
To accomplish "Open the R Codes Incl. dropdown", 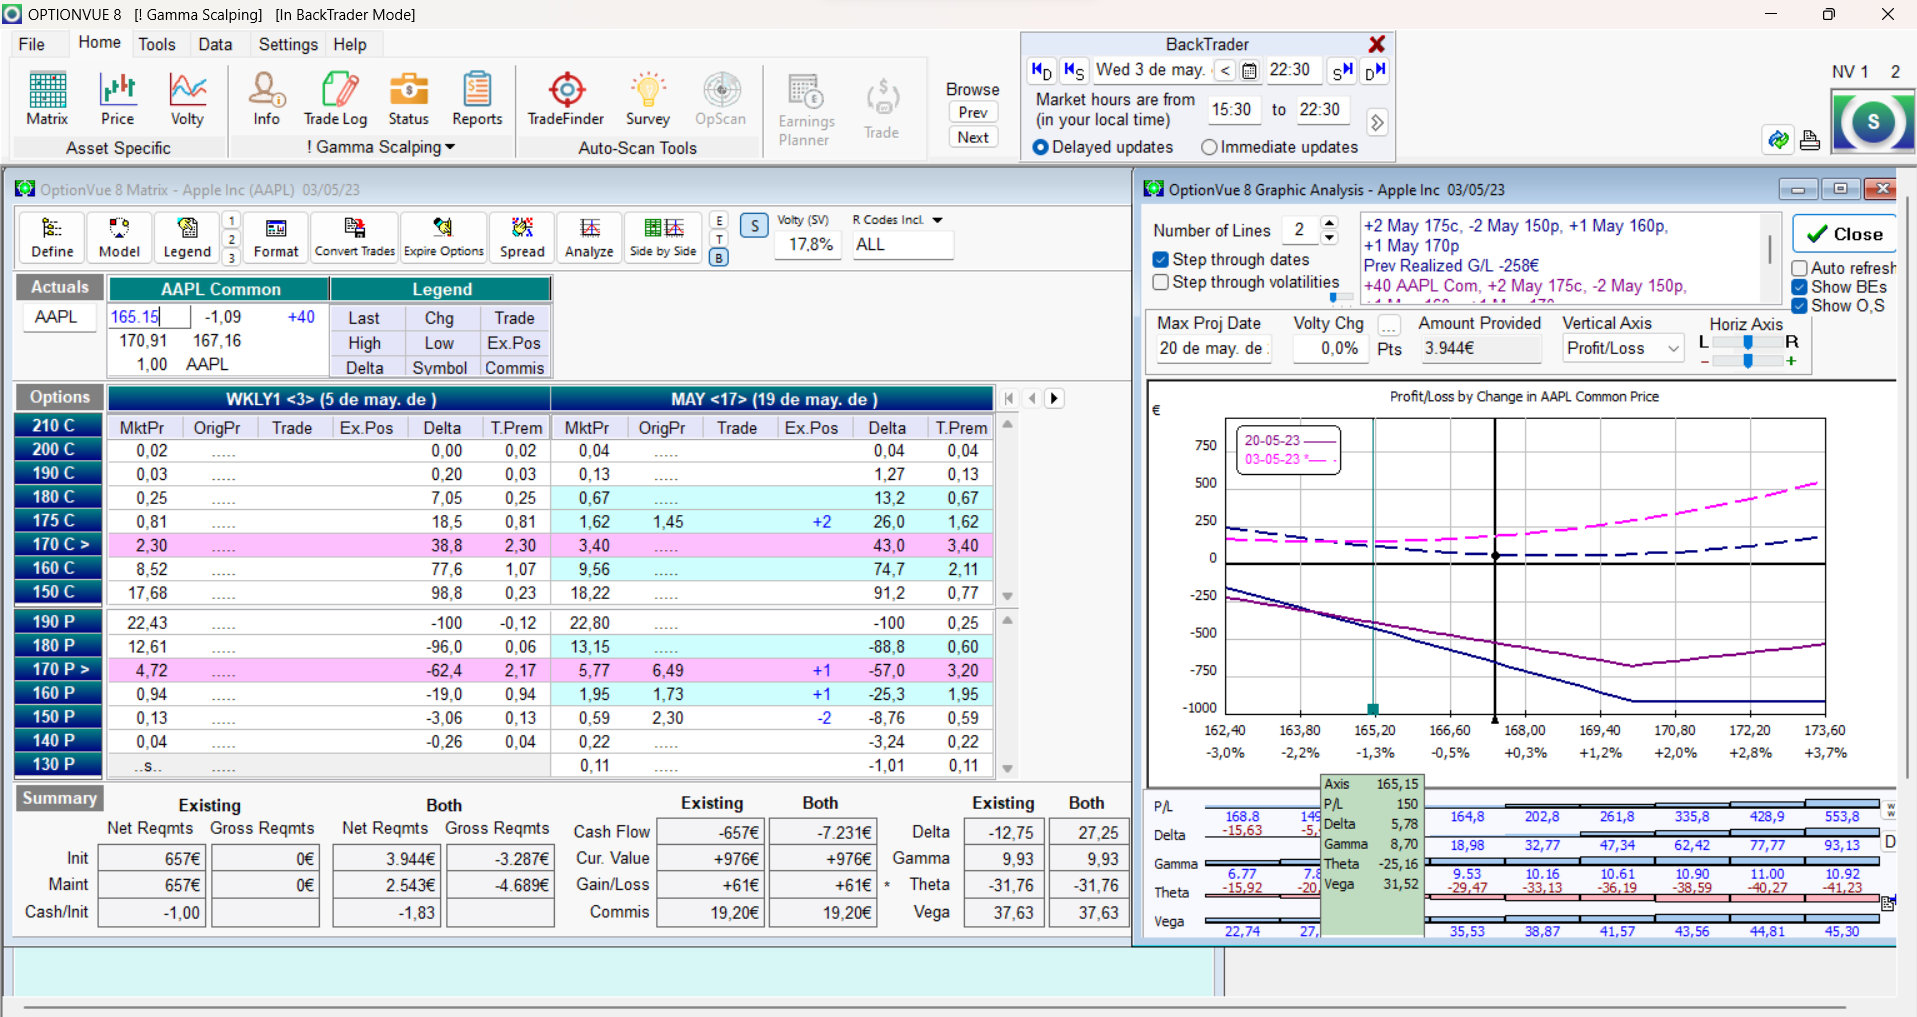I will point(937,220).
